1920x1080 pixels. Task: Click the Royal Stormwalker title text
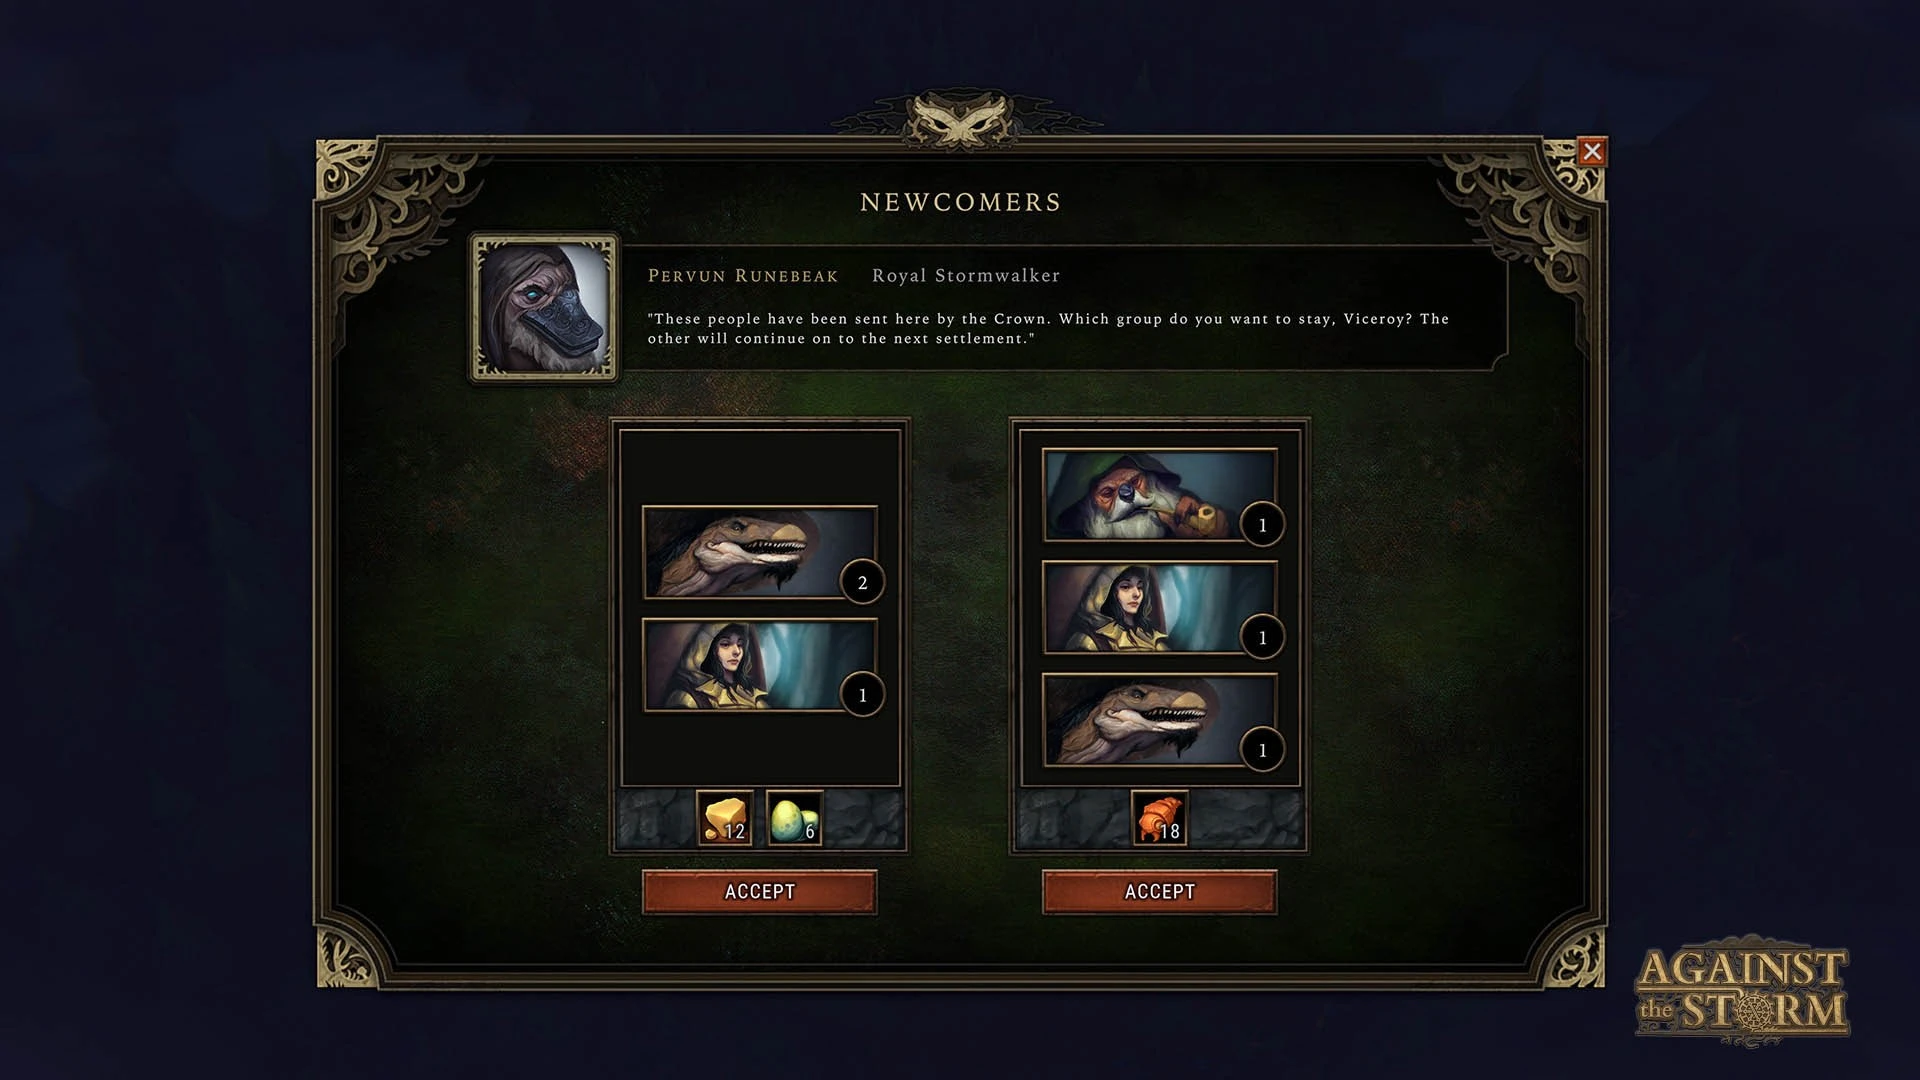tap(966, 275)
